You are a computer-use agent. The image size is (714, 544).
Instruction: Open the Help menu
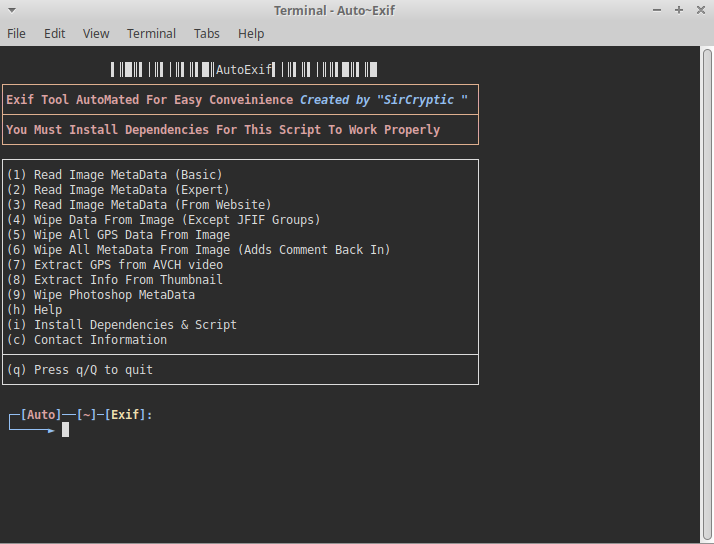251,33
